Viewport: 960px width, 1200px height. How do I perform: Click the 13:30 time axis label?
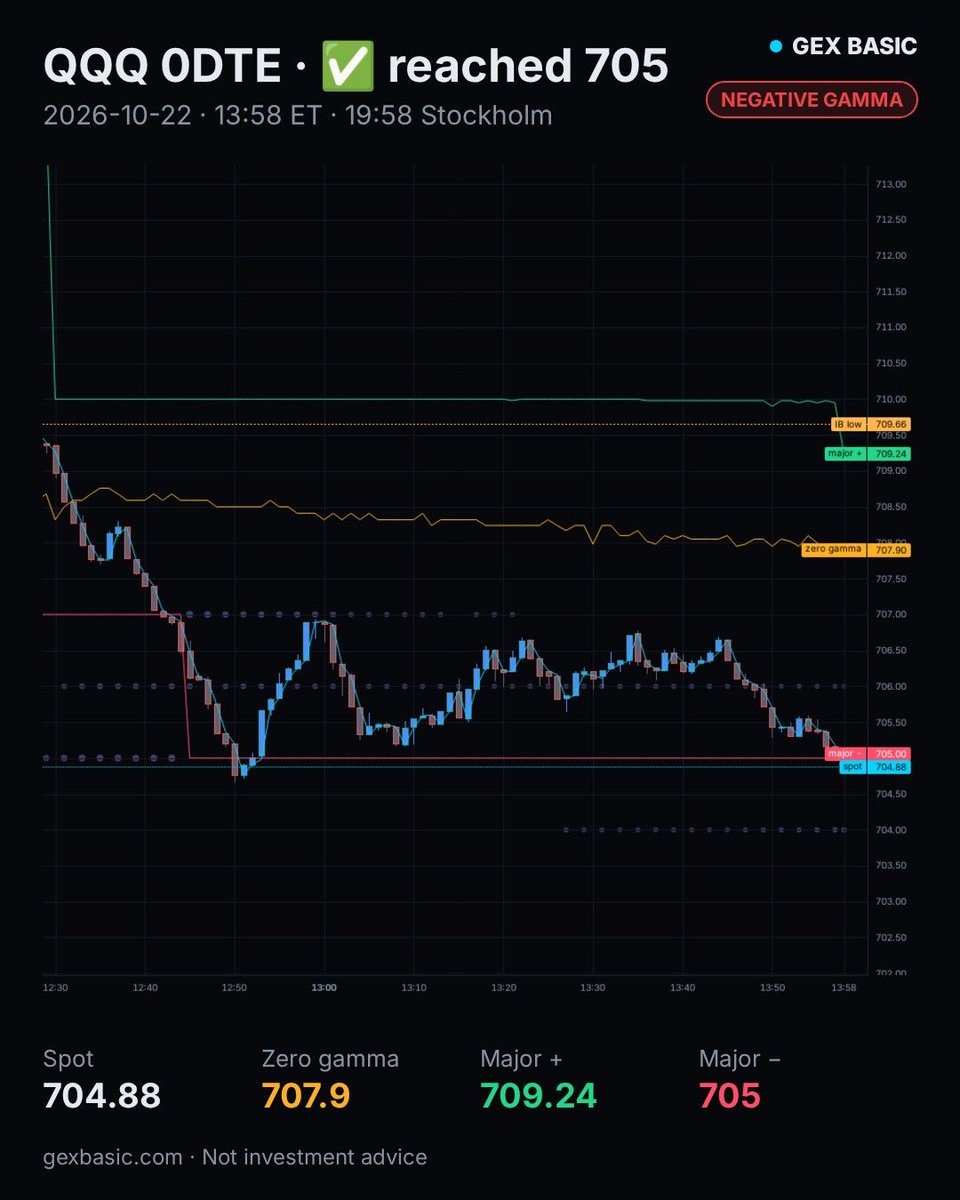tap(593, 987)
